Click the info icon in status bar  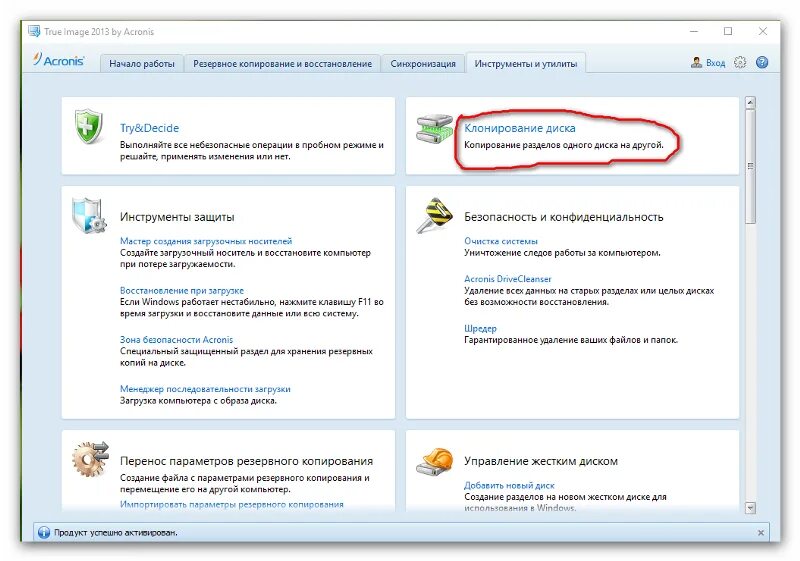click(44, 532)
